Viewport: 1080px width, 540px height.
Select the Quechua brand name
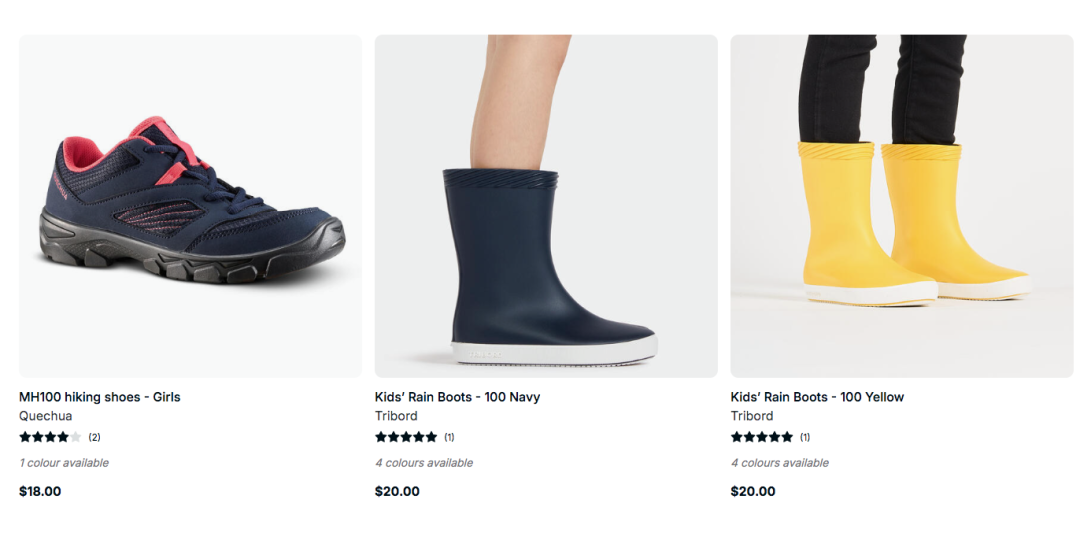[x=45, y=416]
